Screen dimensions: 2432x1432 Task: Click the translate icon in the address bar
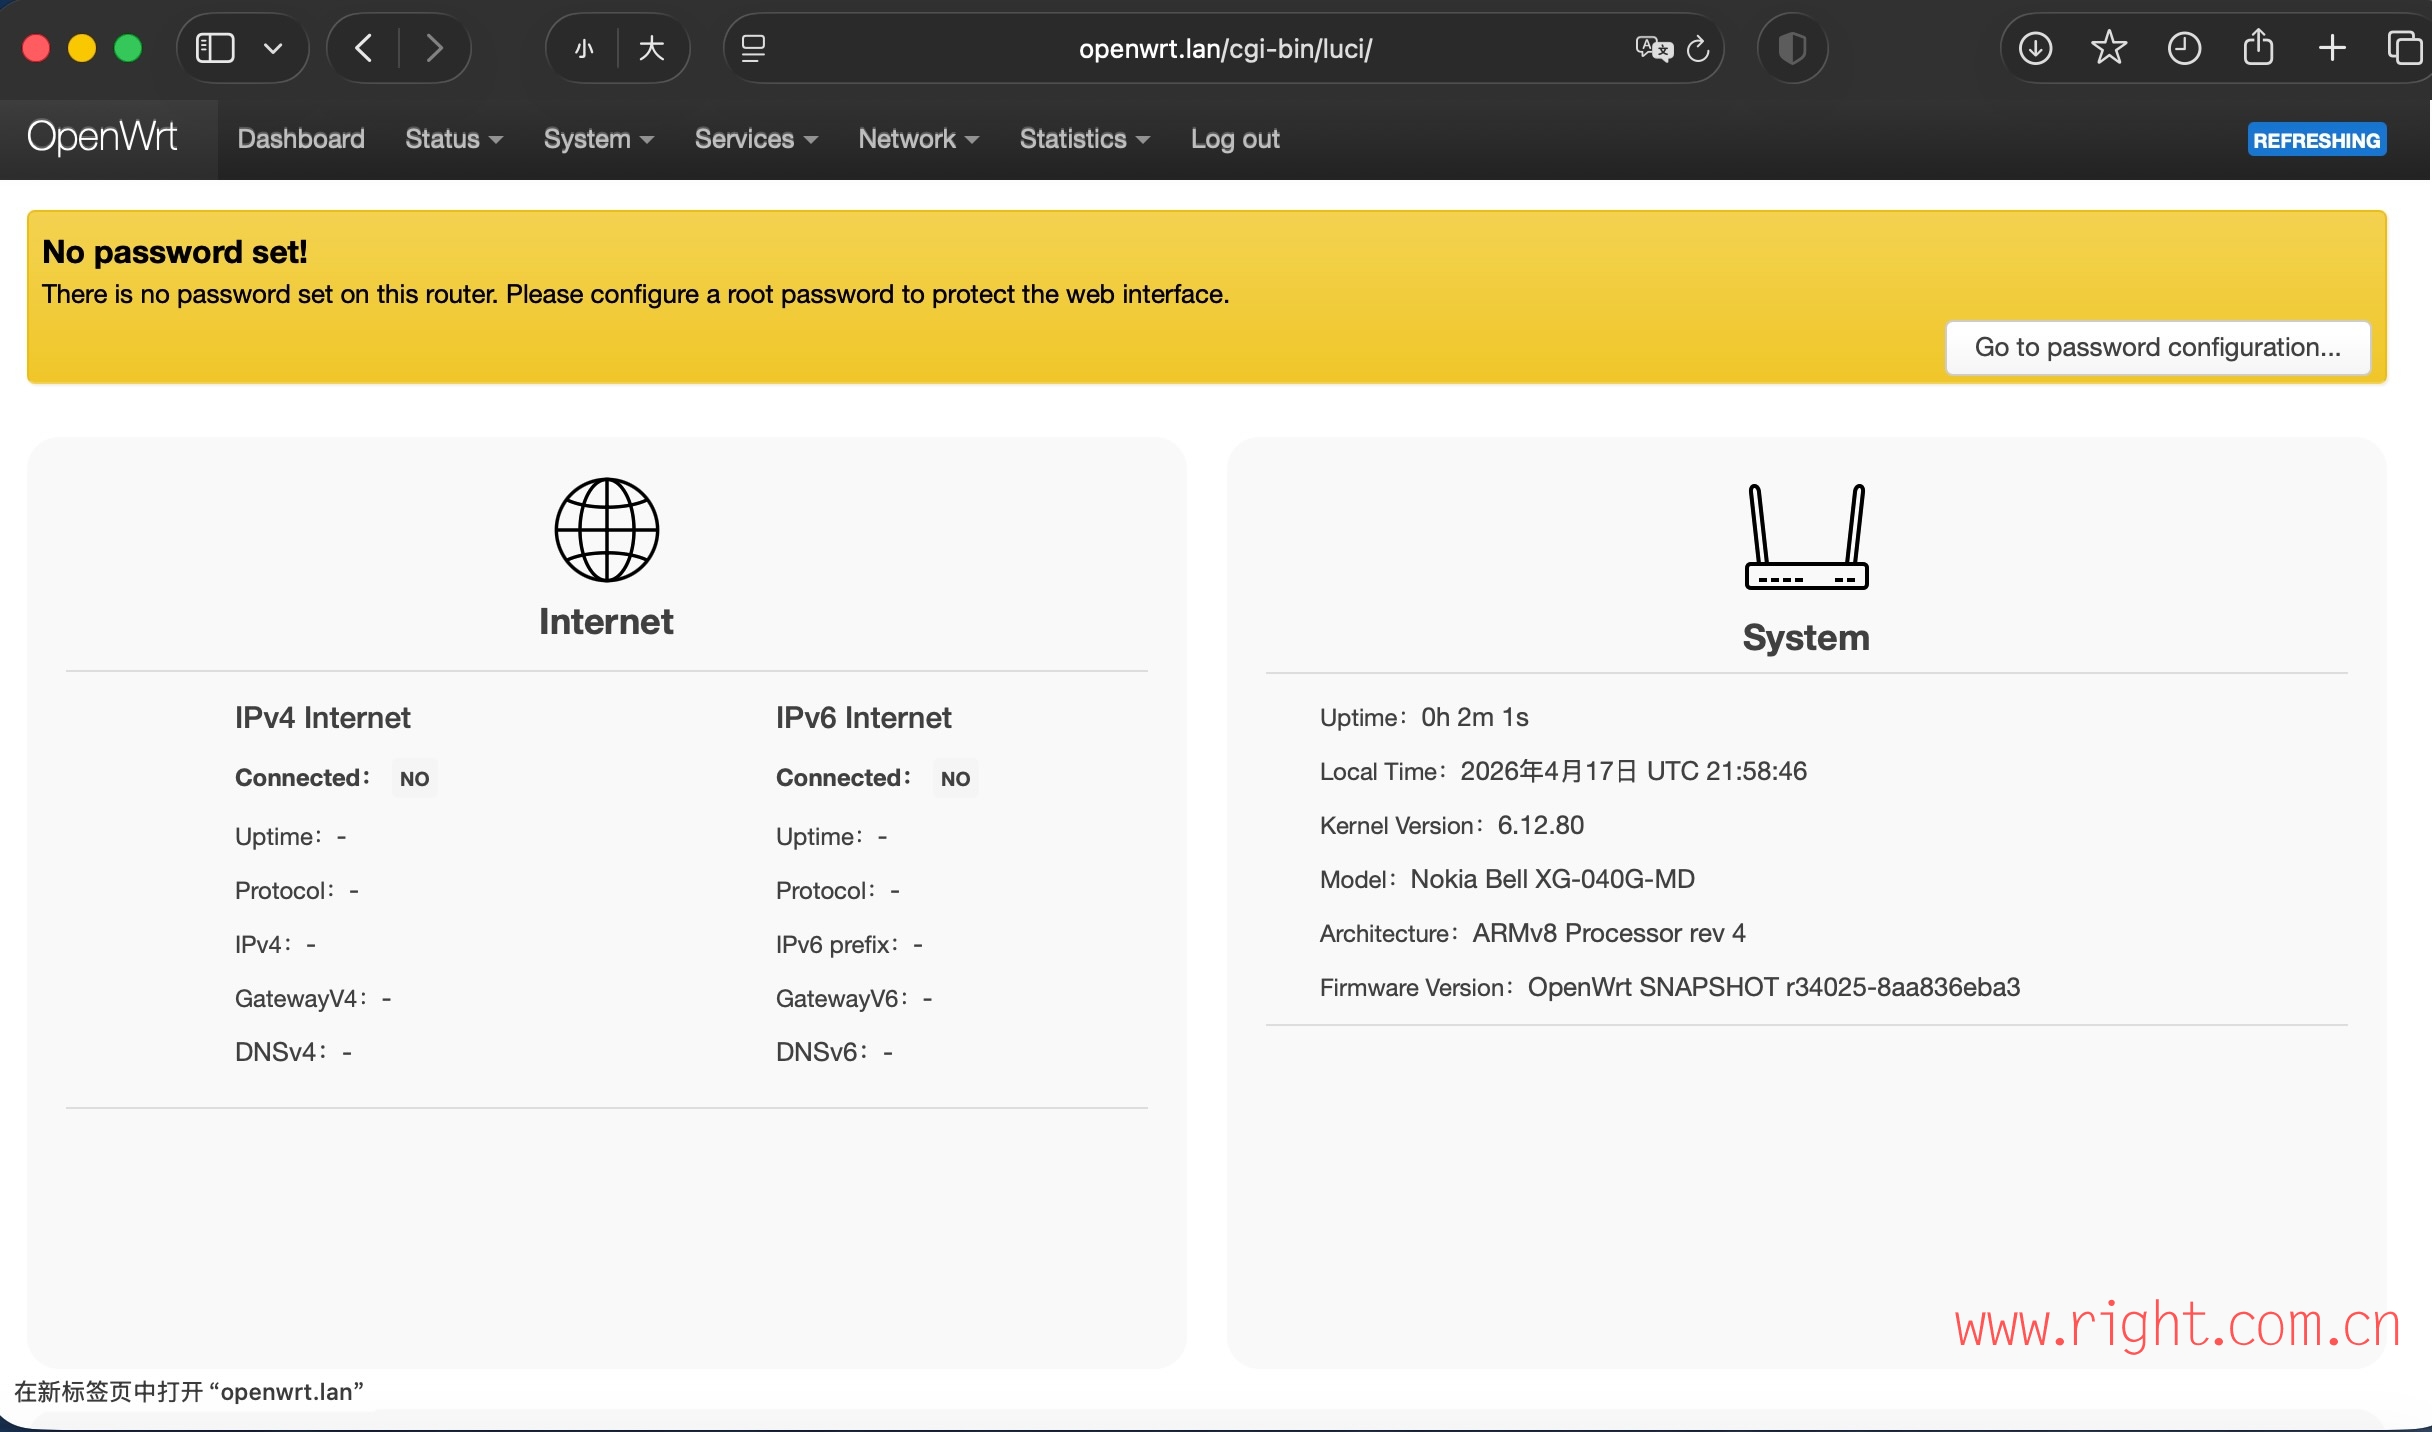coord(1653,48)
